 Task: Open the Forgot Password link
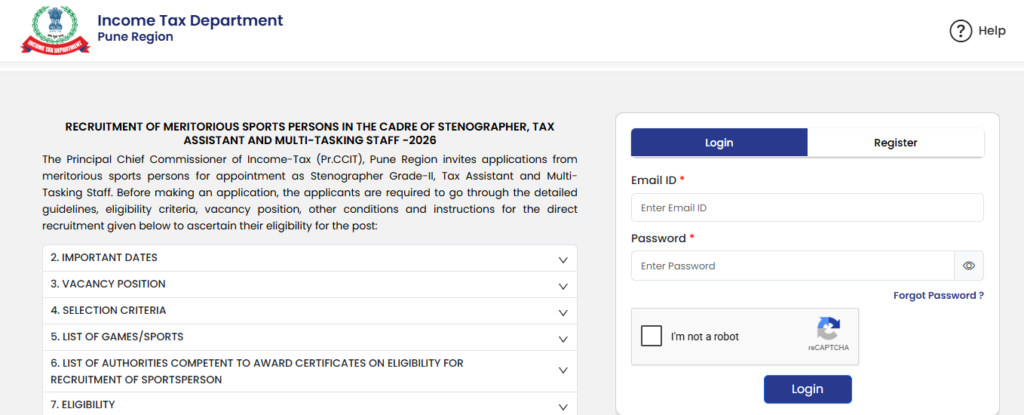coord(938,295)
